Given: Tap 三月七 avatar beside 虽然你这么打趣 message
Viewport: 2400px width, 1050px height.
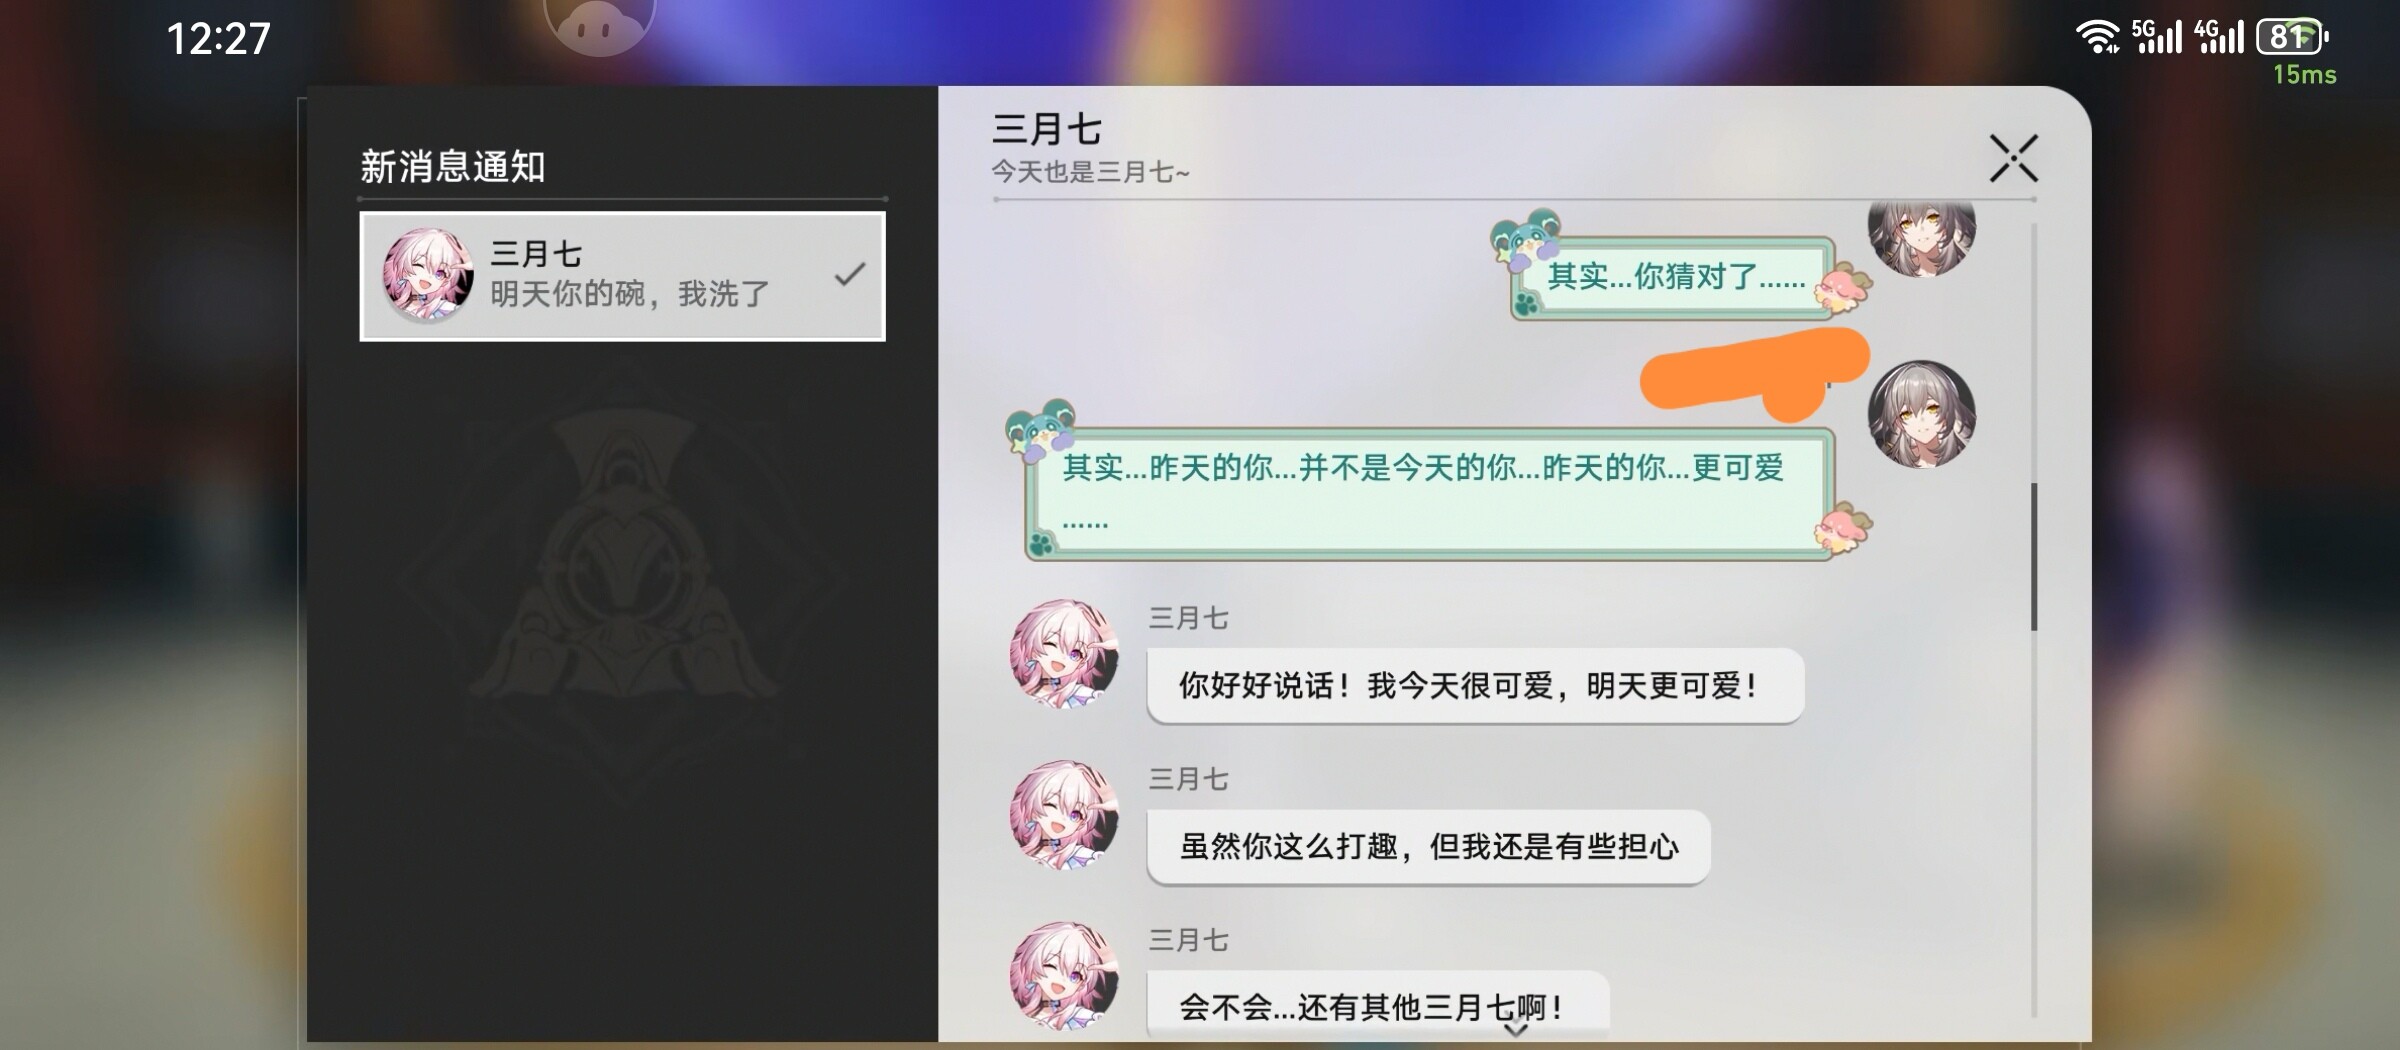Looking at the screenshot, I should click(x=1064, y=814).
